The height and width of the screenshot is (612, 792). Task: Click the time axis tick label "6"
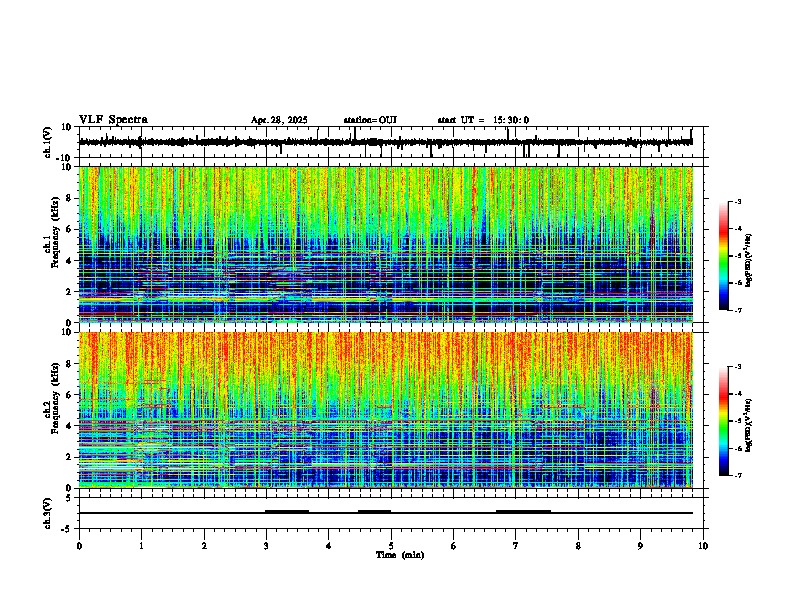tap(453, 546)
